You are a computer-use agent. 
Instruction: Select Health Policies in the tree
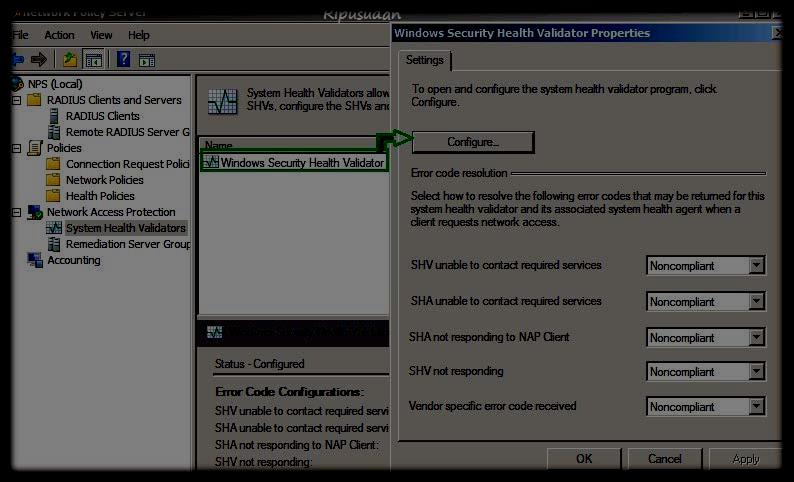point(100,196)
